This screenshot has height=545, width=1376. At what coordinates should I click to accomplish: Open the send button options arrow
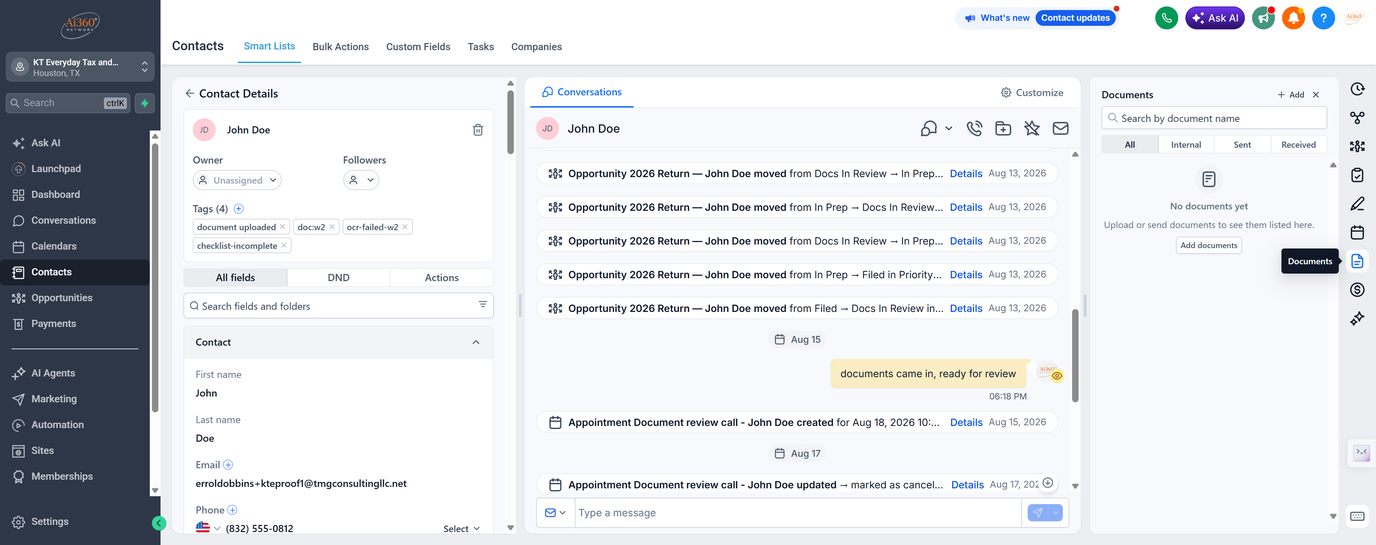1056,513
